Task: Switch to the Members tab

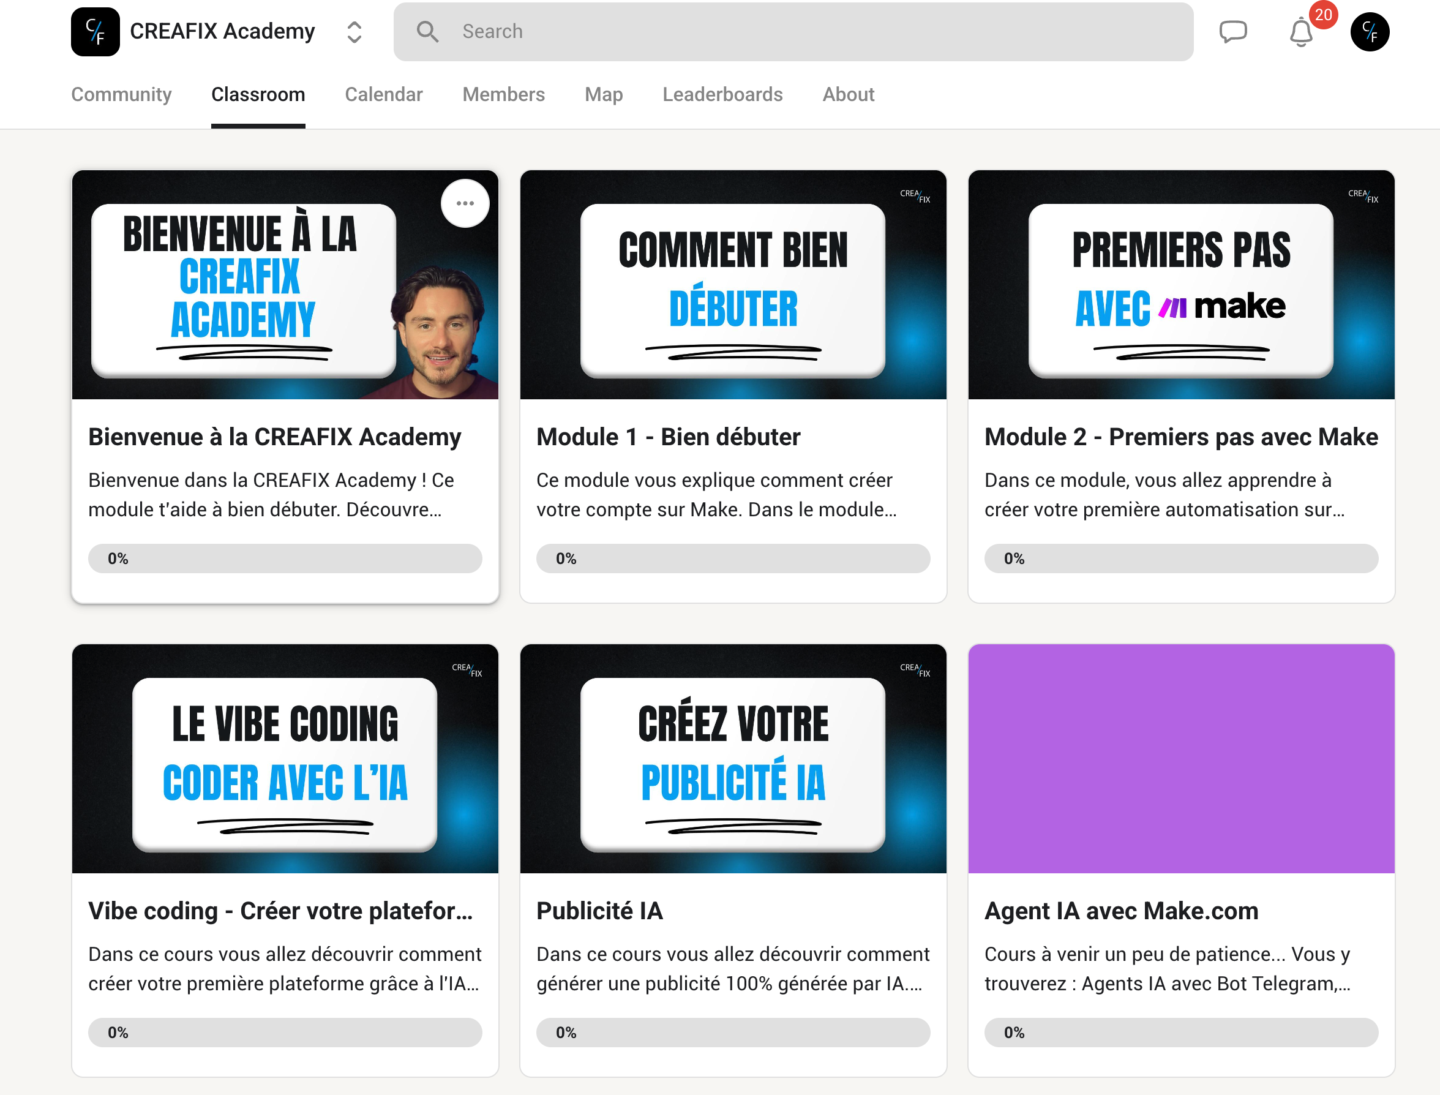Action: pos(503,94)
